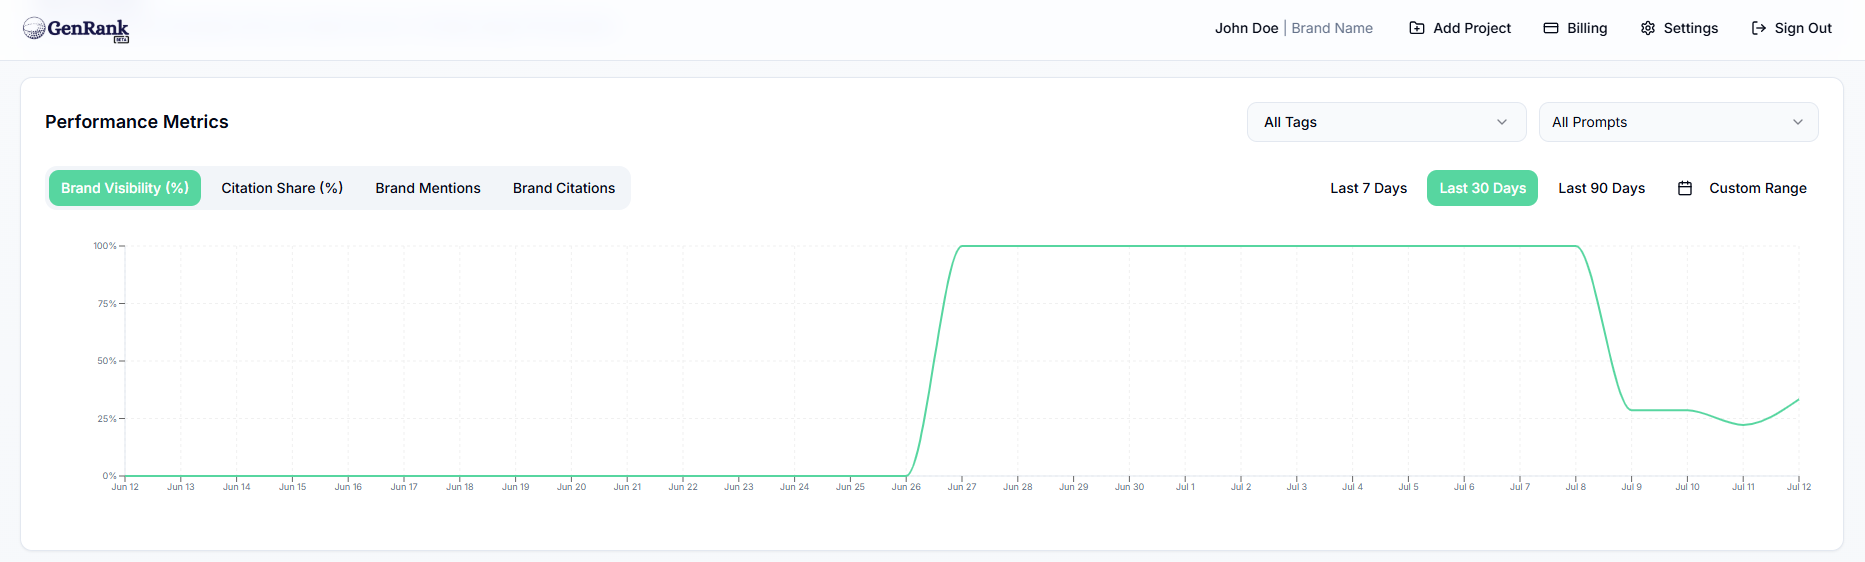Screen dimensions: 1865x562
Task: Switch to the Brand Citations tab
Action: [x=564, y=188]
